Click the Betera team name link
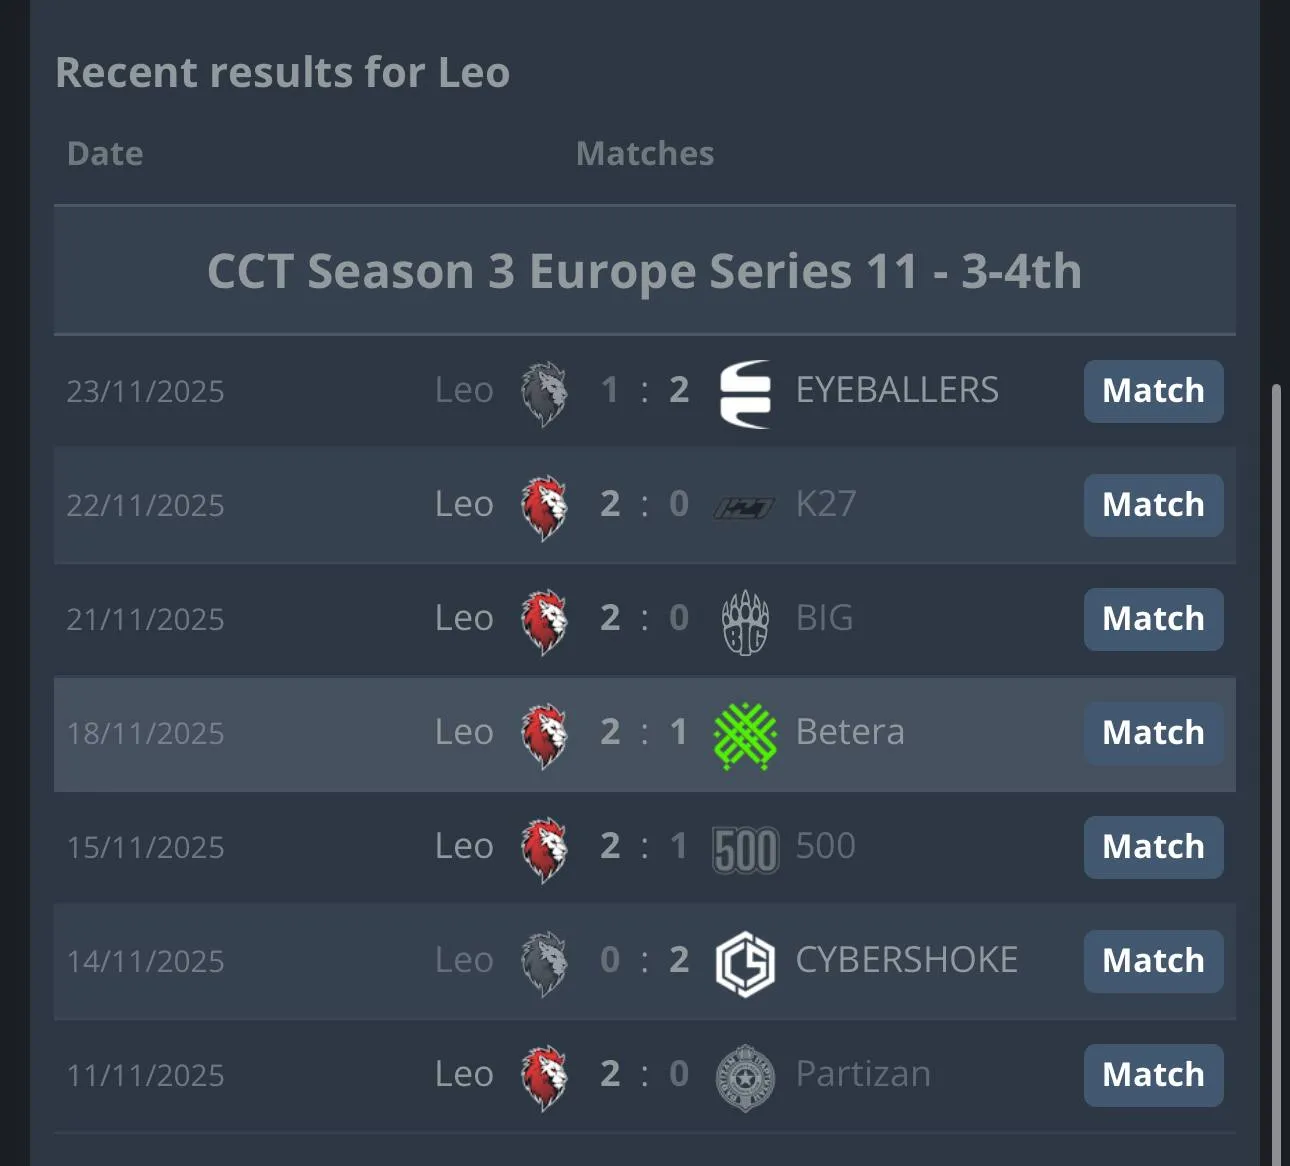 tap(850, 732)
